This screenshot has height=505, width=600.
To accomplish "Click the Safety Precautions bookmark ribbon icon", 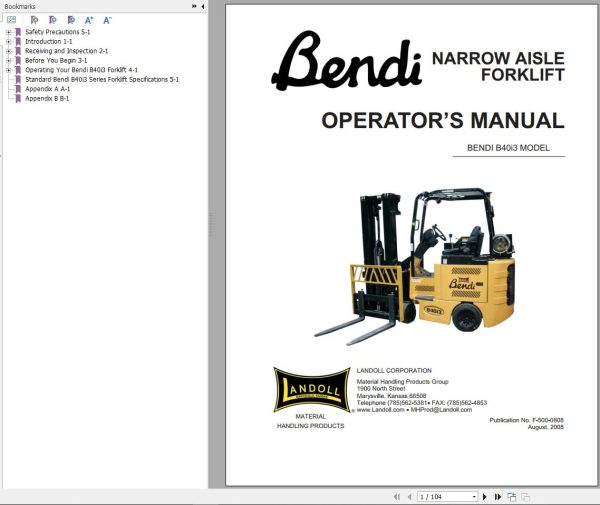I will coord(18,32).
